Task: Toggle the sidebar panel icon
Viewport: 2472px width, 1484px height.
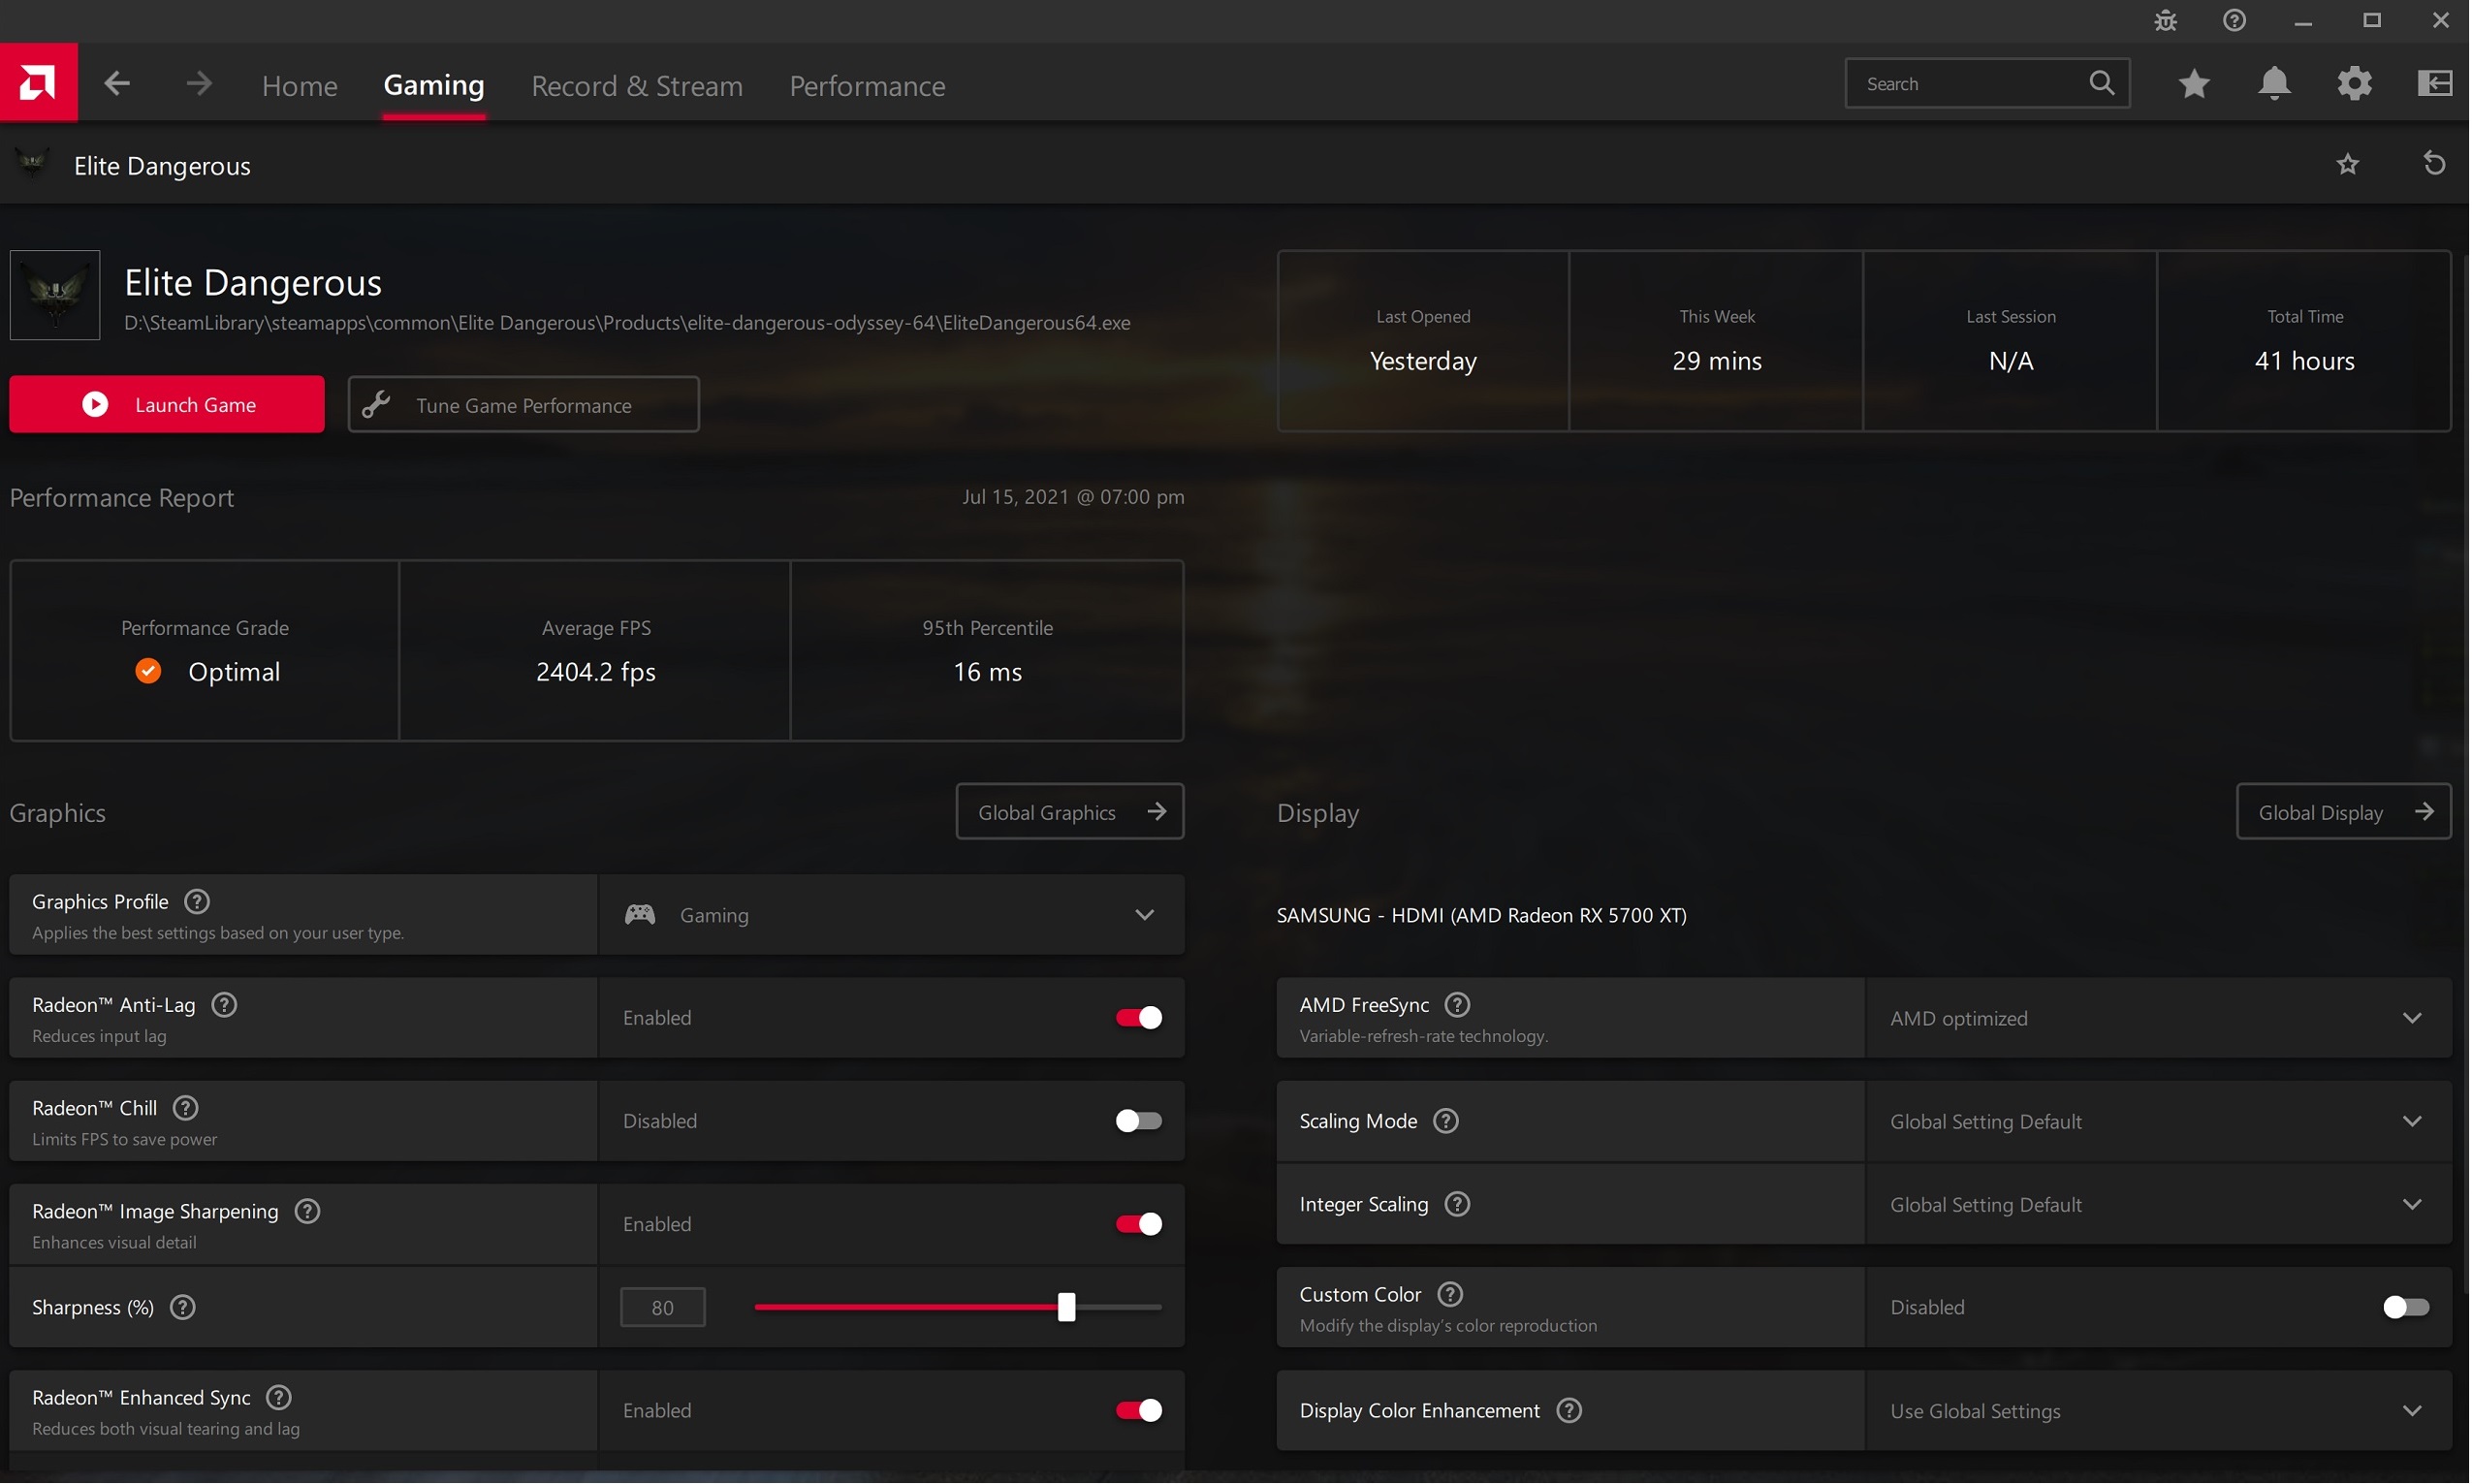Action: [x=2435, y=84]
